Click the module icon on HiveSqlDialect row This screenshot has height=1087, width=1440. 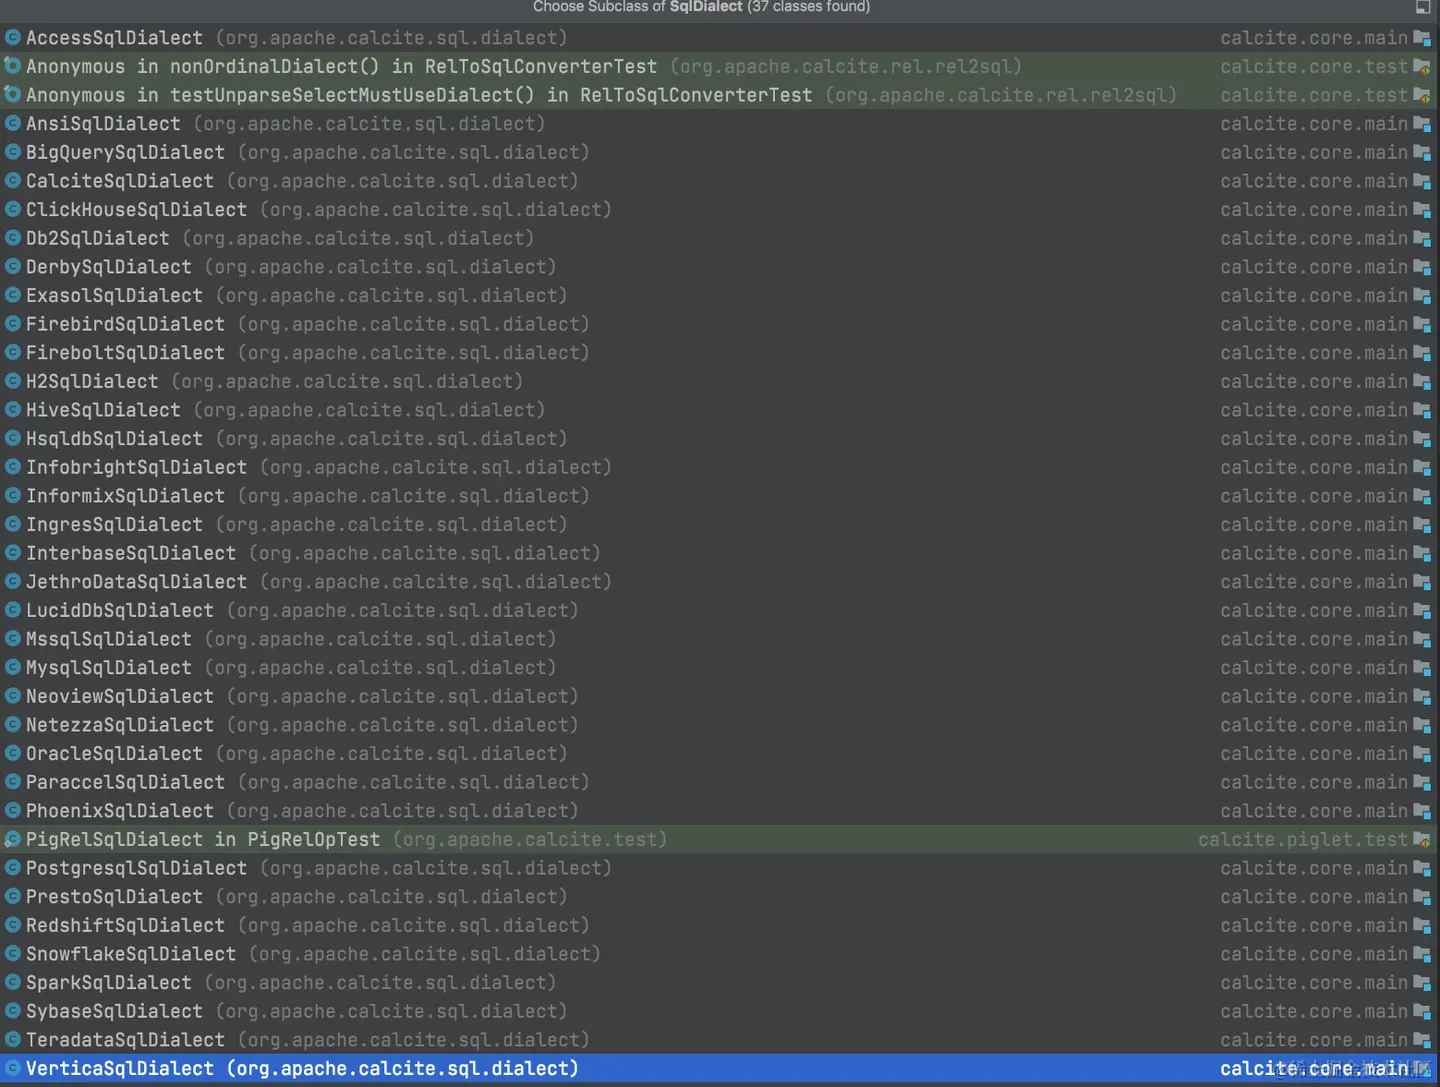(x=1422, y=410)
